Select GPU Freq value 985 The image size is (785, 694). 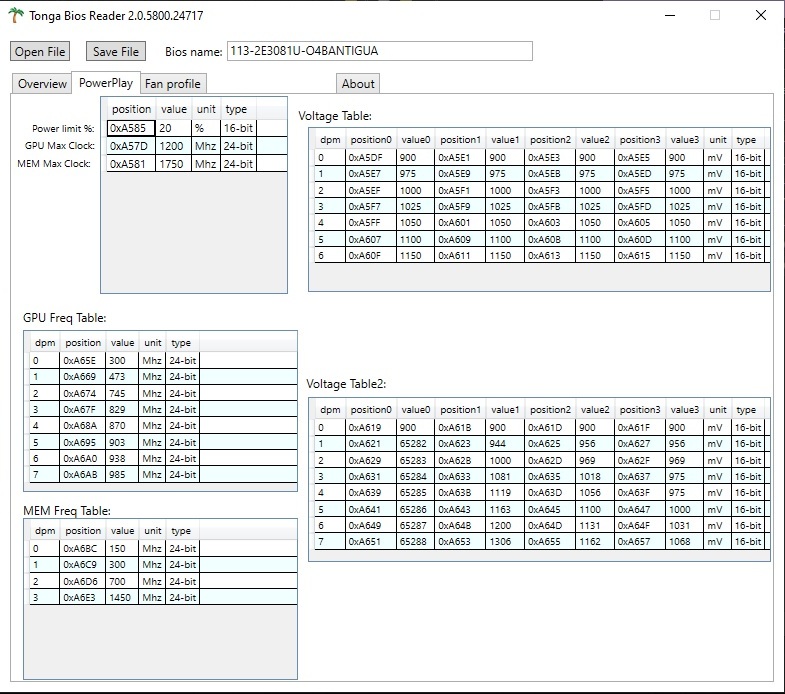point(122,475)
